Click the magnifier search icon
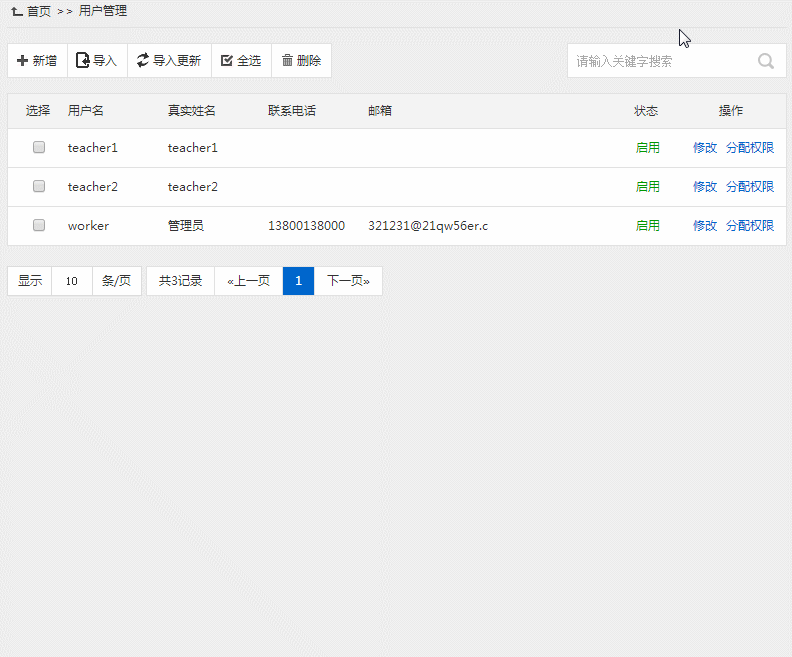792x657 pixels. pos(766,61)
